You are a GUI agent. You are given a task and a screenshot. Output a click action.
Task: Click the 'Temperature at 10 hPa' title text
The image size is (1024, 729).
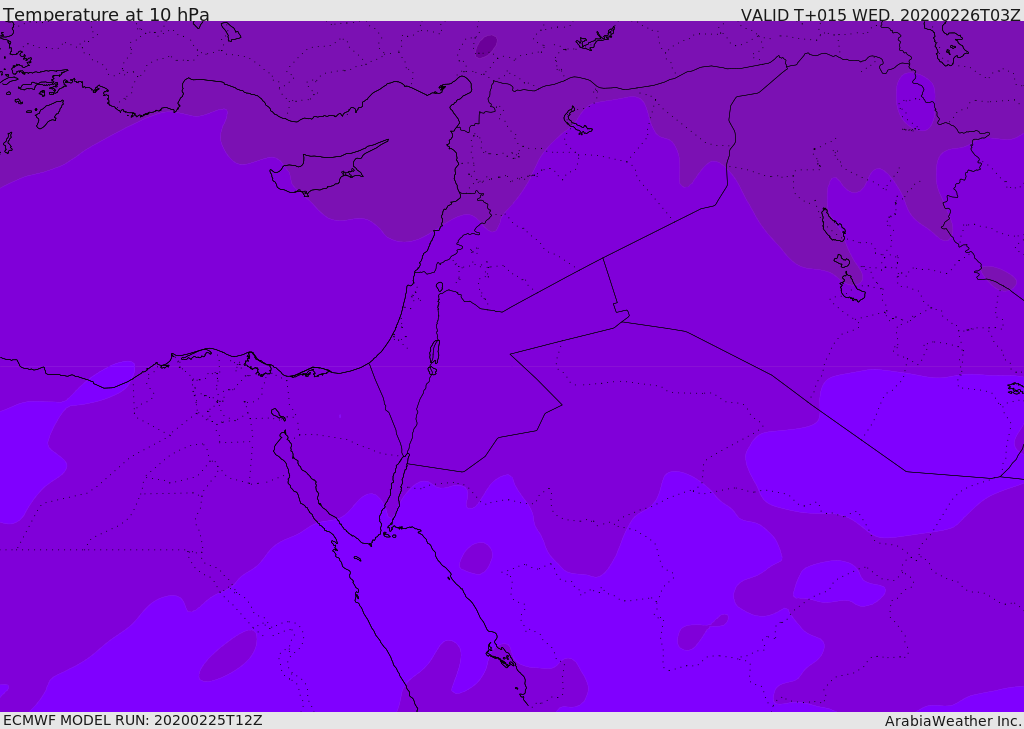106,14
